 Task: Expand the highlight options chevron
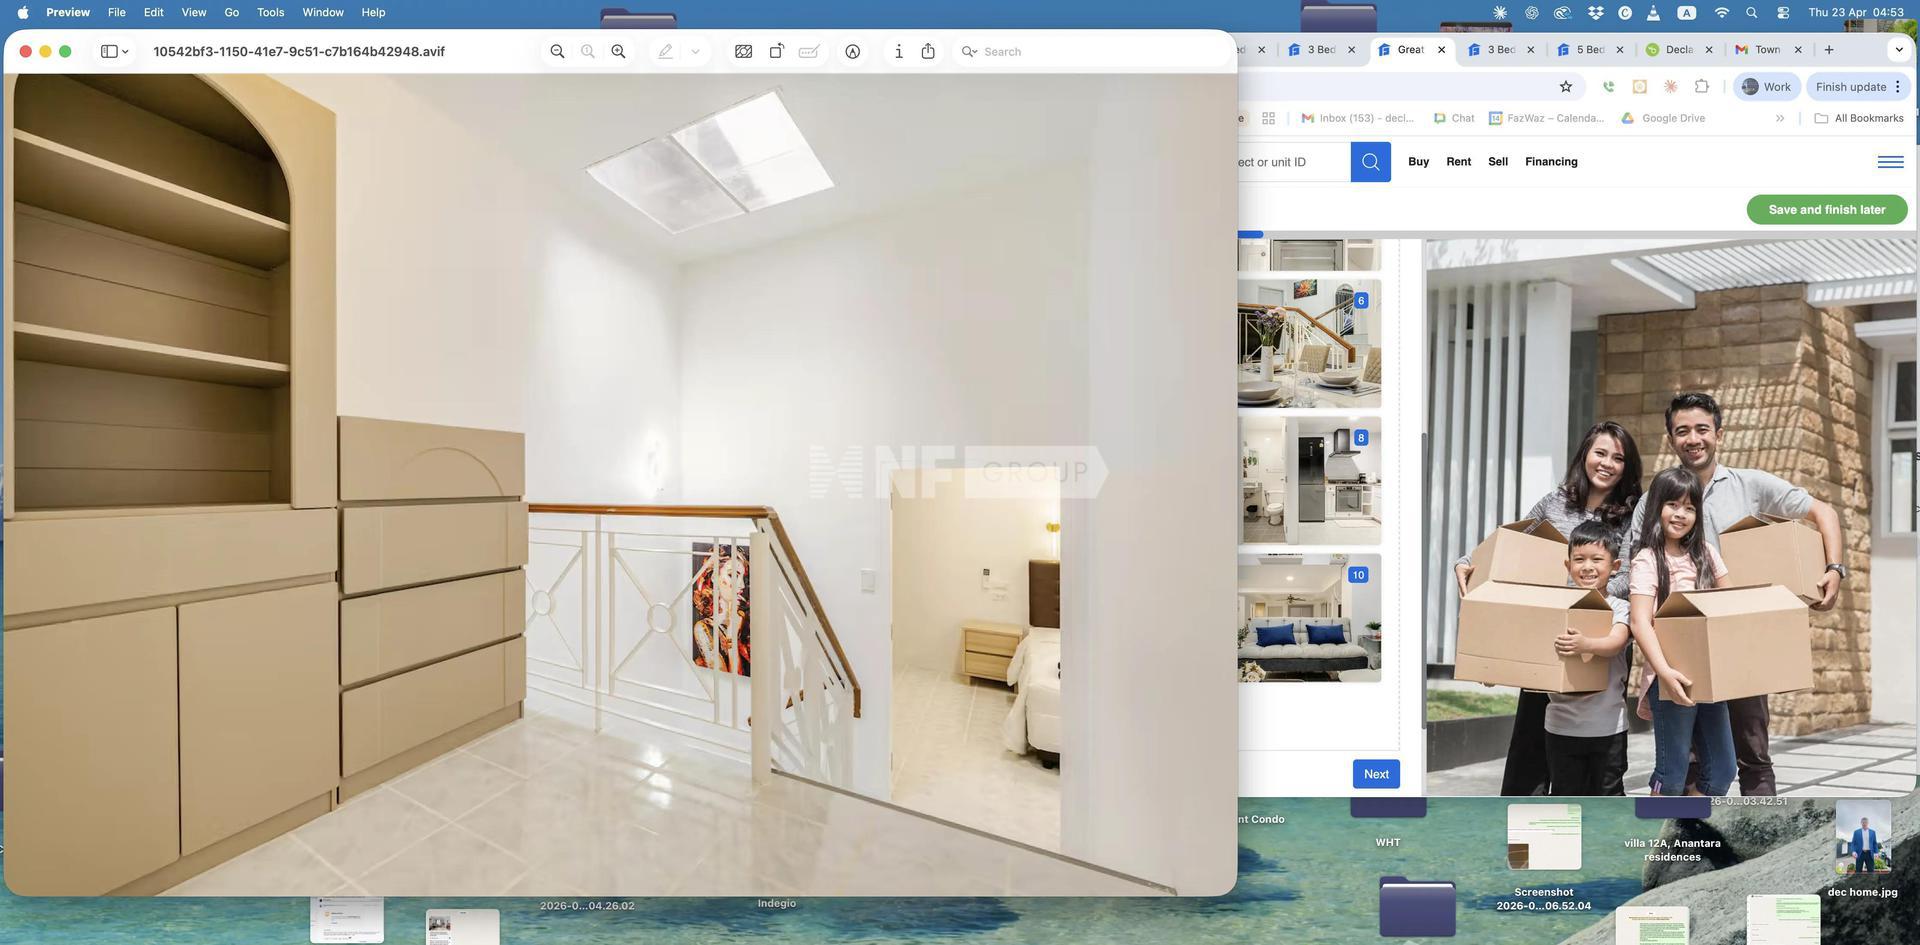695,52
